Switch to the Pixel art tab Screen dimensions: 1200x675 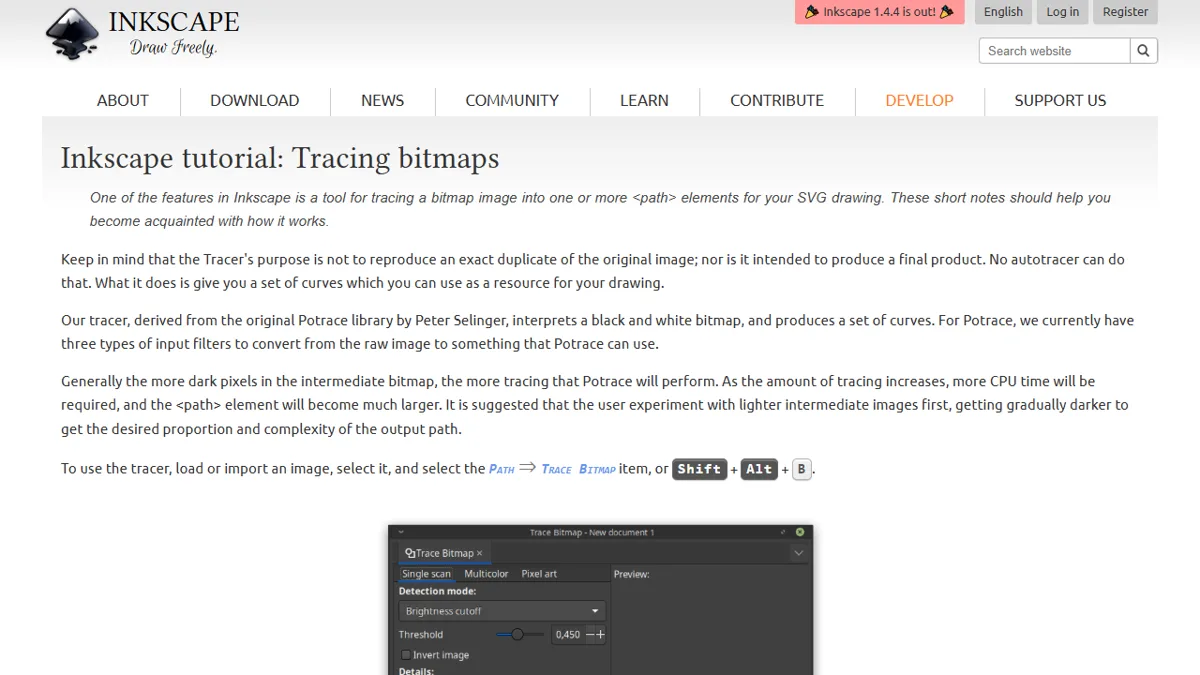click(x=539, y=574)
